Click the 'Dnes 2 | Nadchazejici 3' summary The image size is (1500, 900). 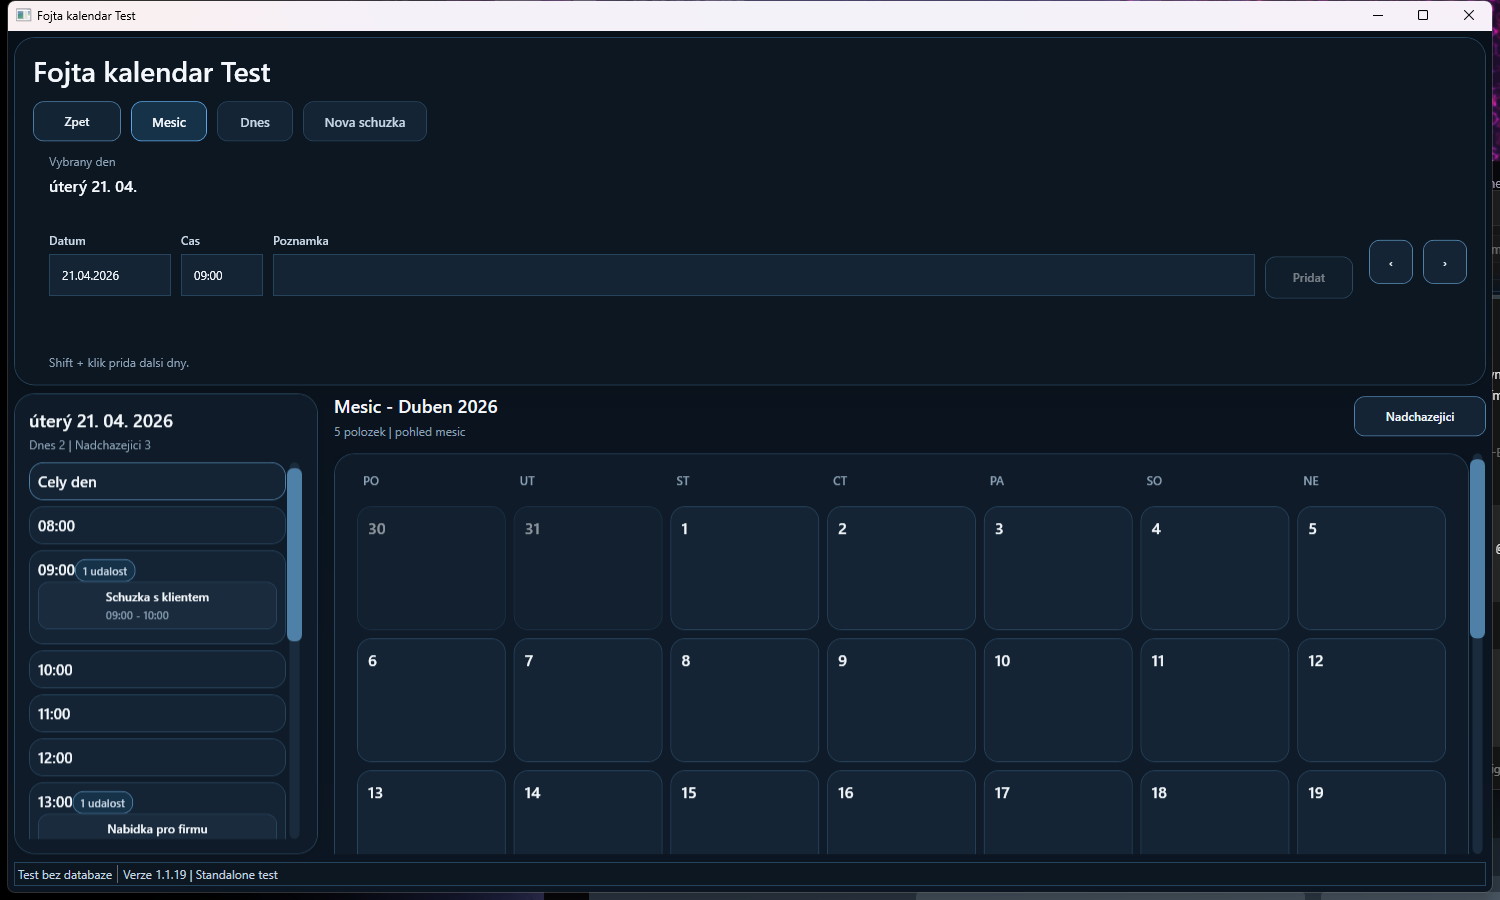90,445
